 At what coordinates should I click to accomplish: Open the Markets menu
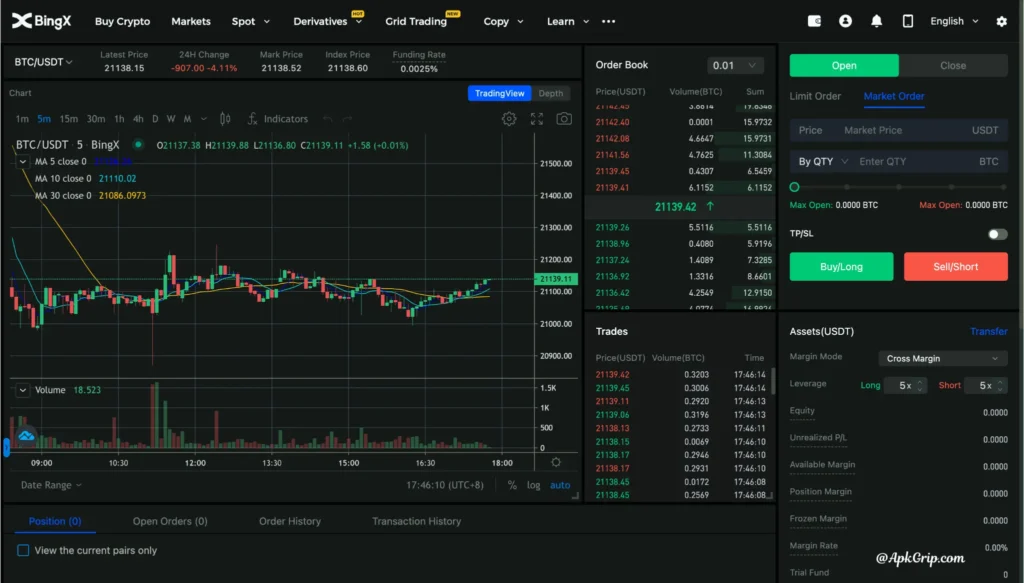point(191,22)
